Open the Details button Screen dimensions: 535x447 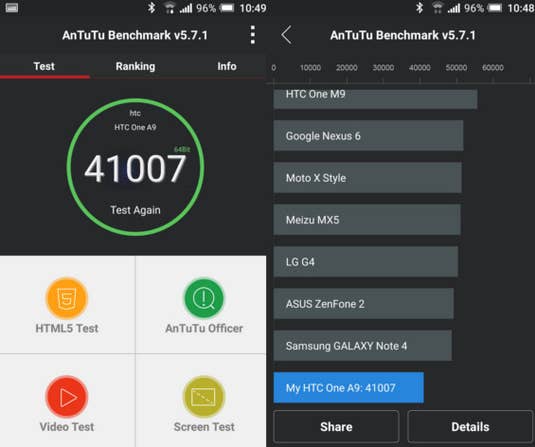click(470, 427)
